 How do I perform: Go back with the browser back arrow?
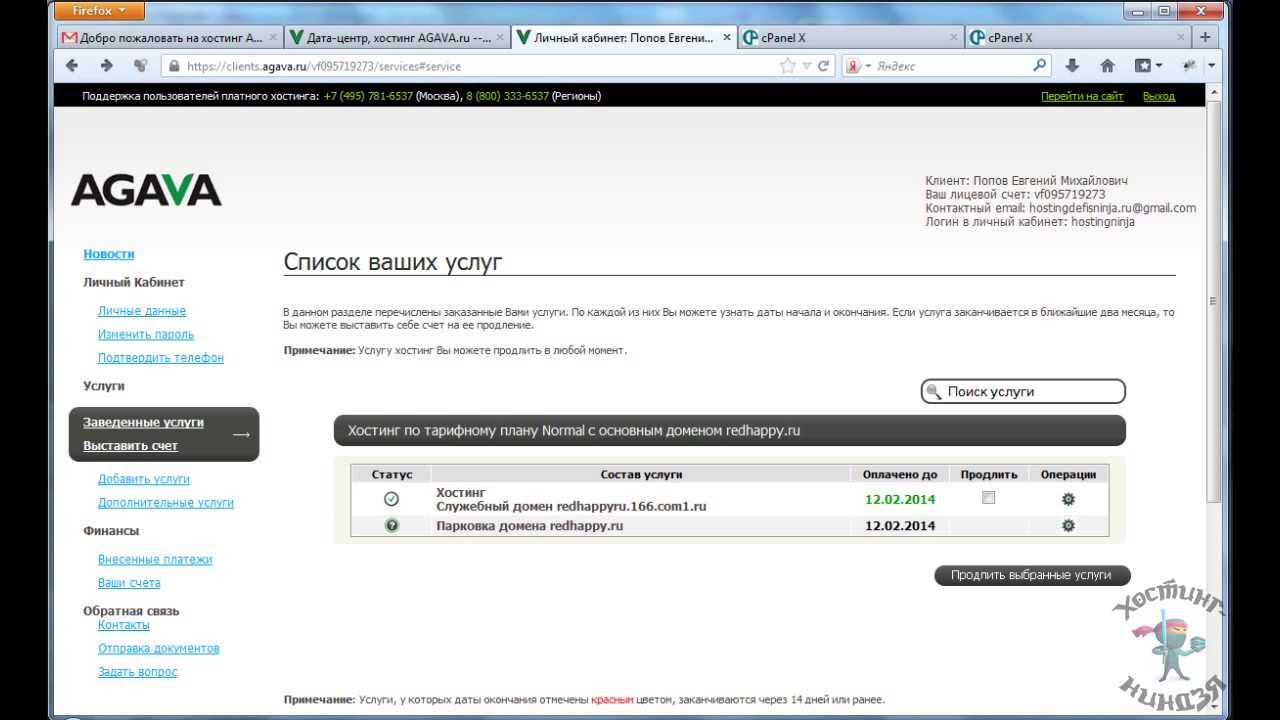72,66
